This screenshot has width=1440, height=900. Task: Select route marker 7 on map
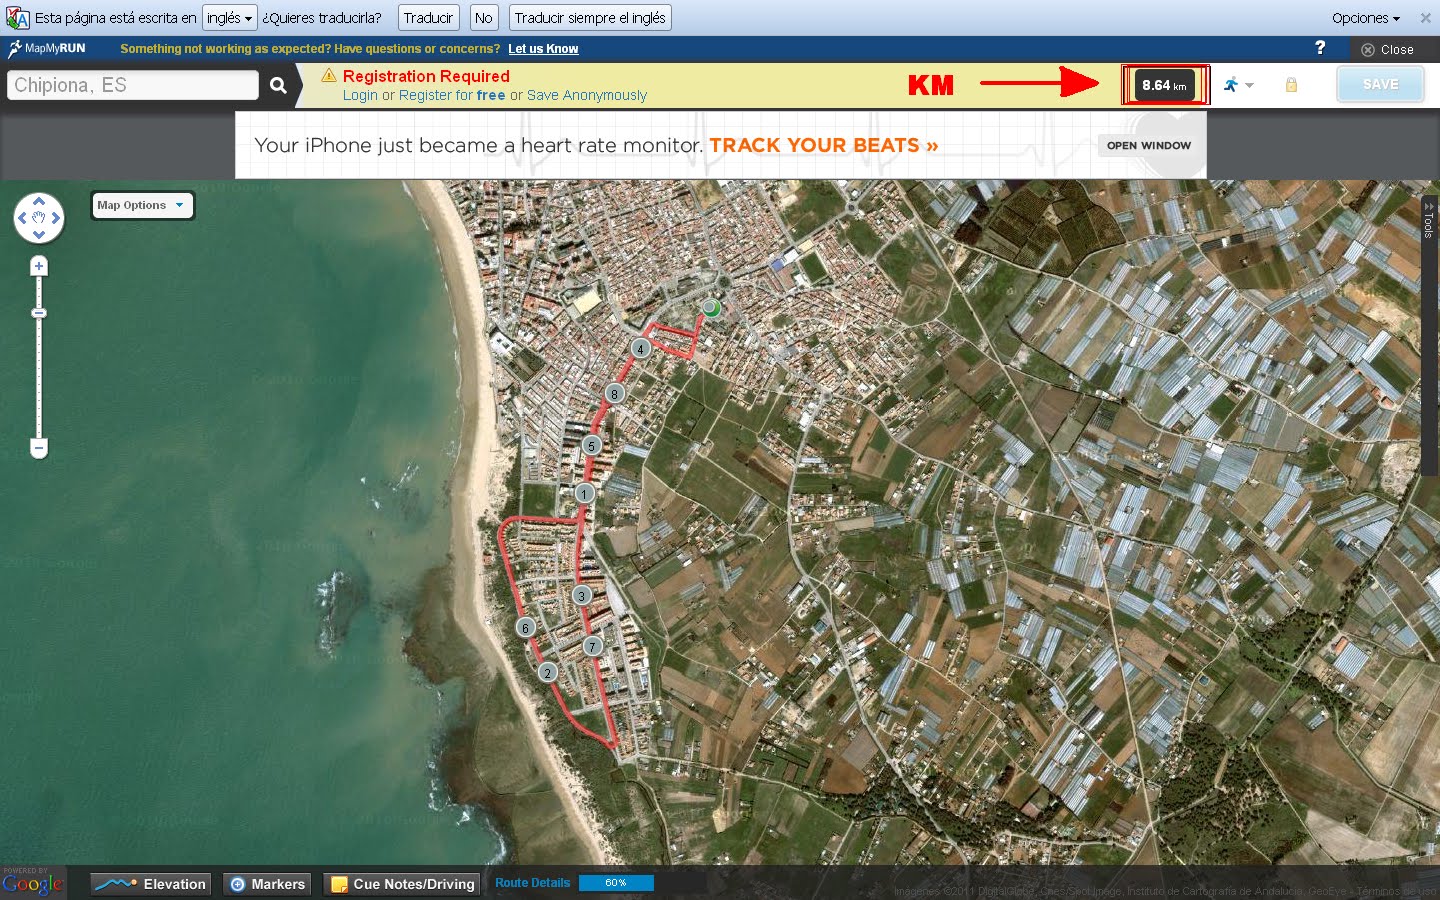tap(593, 647)
